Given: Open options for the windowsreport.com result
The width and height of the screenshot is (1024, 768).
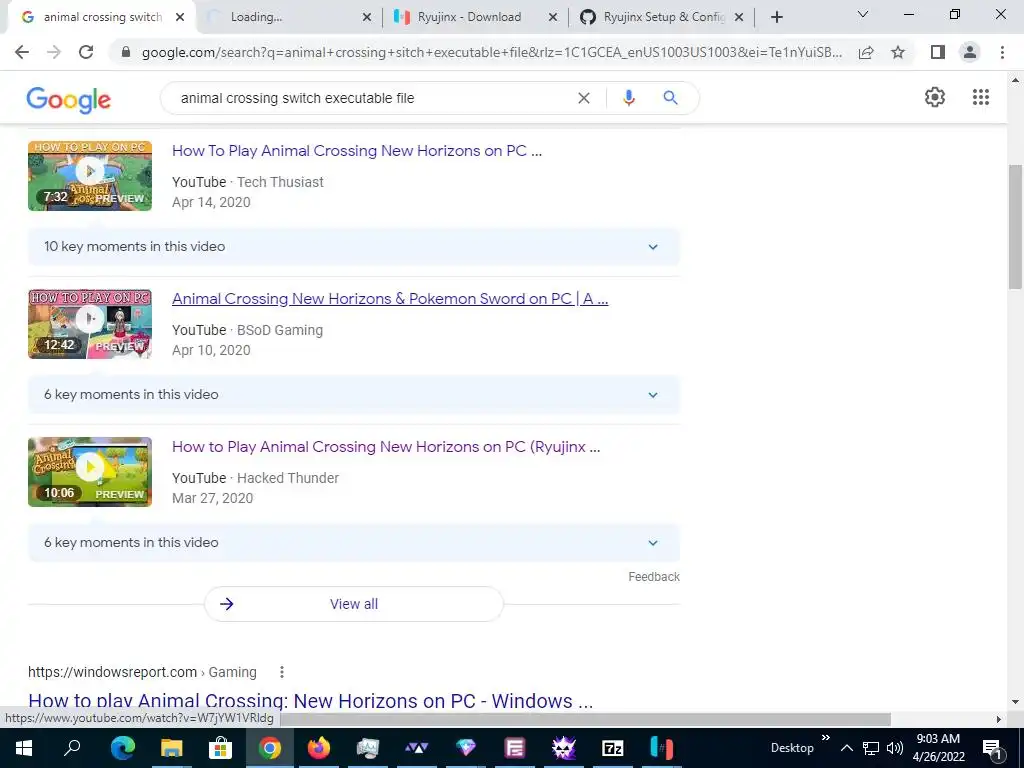Looking at the screenshot, I should point(281,672).
